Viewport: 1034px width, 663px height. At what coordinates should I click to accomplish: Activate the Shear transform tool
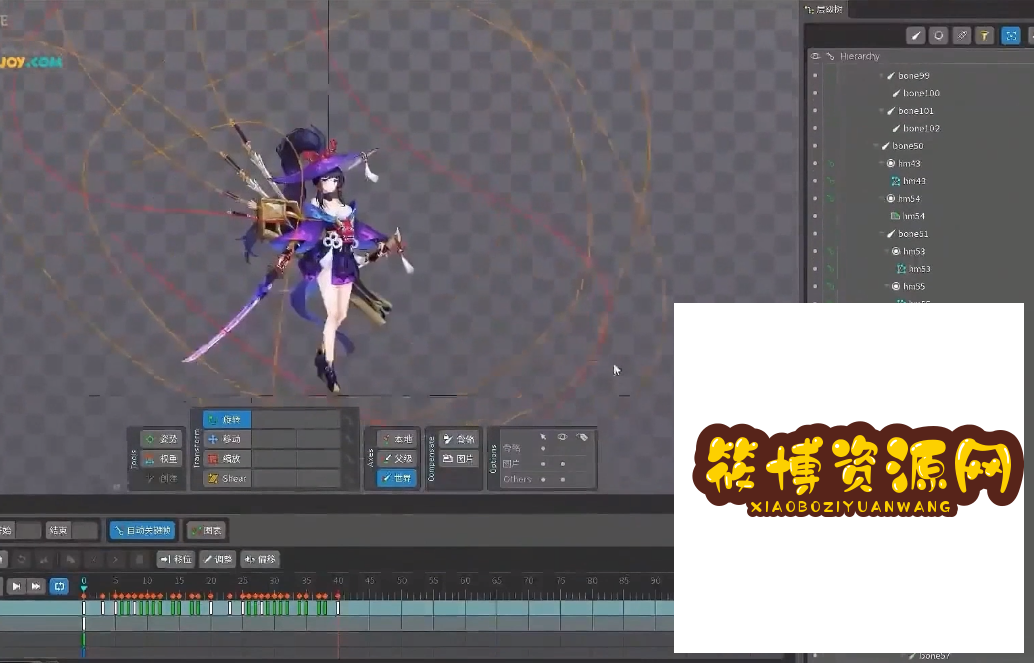[x=227, y=478]
